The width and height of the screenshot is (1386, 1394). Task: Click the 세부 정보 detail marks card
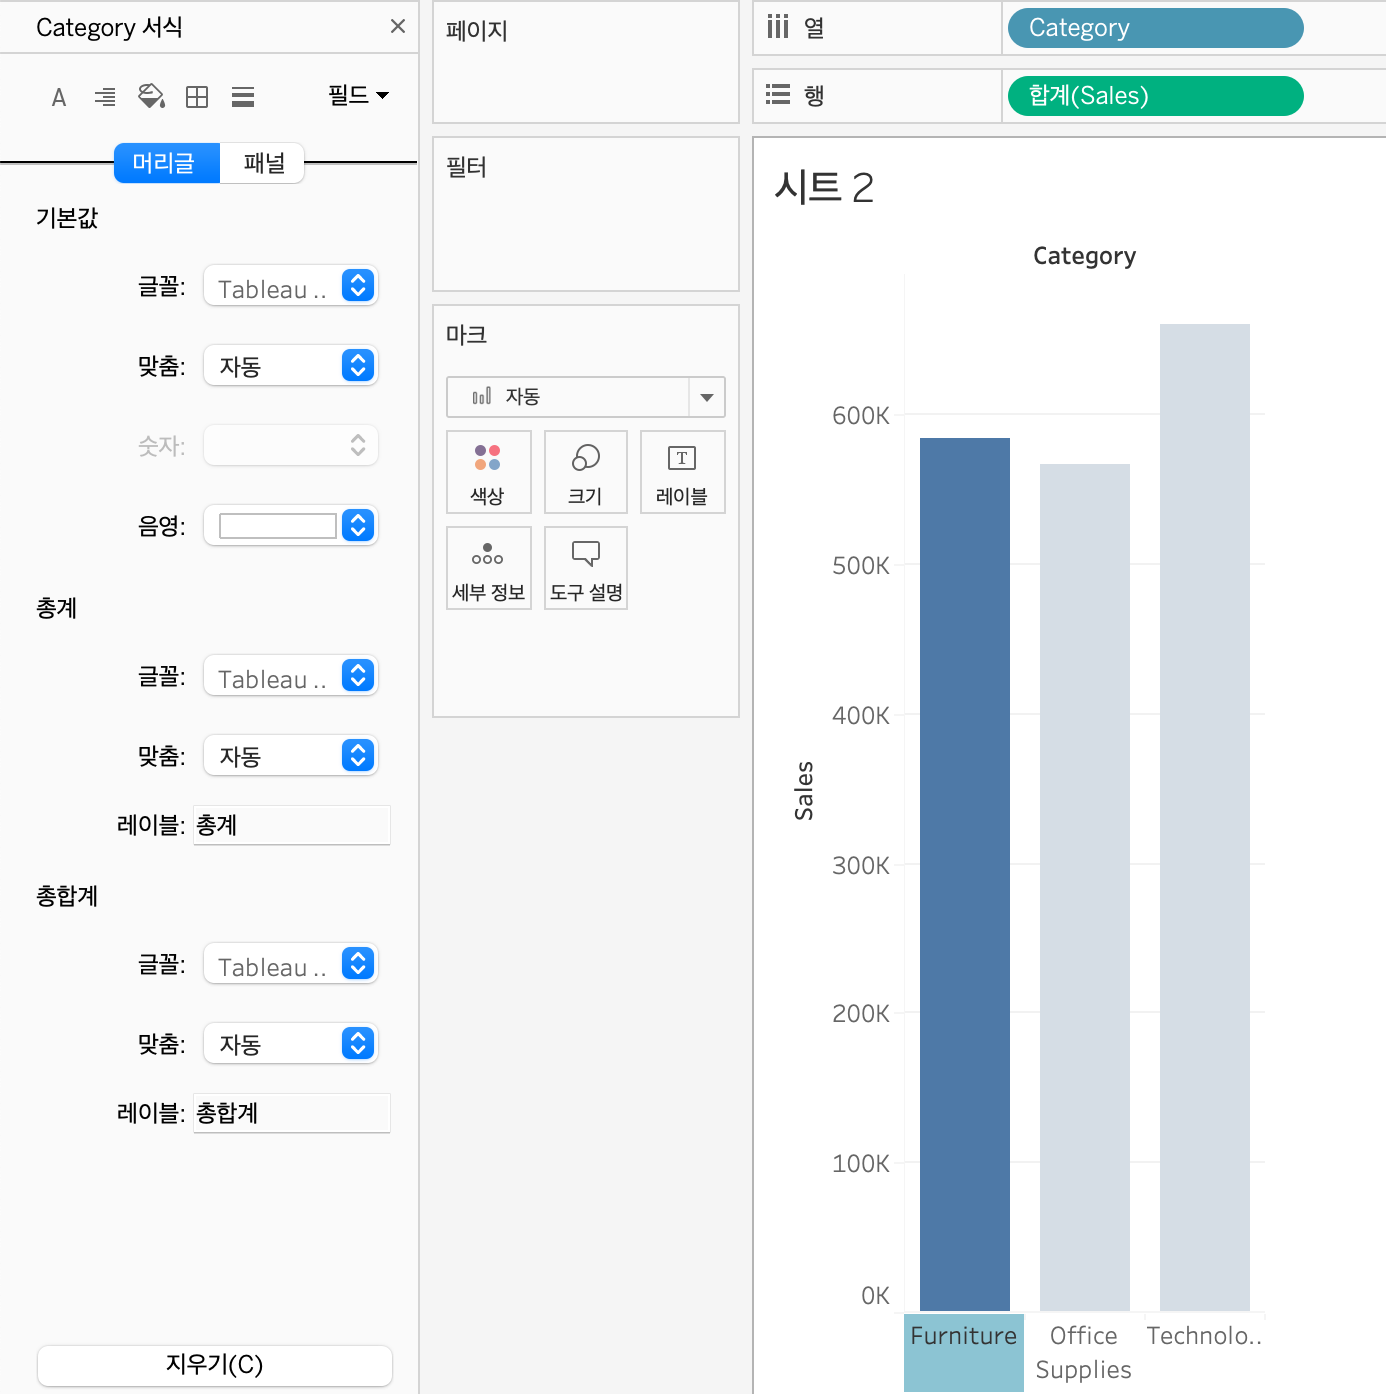(488, 568)
